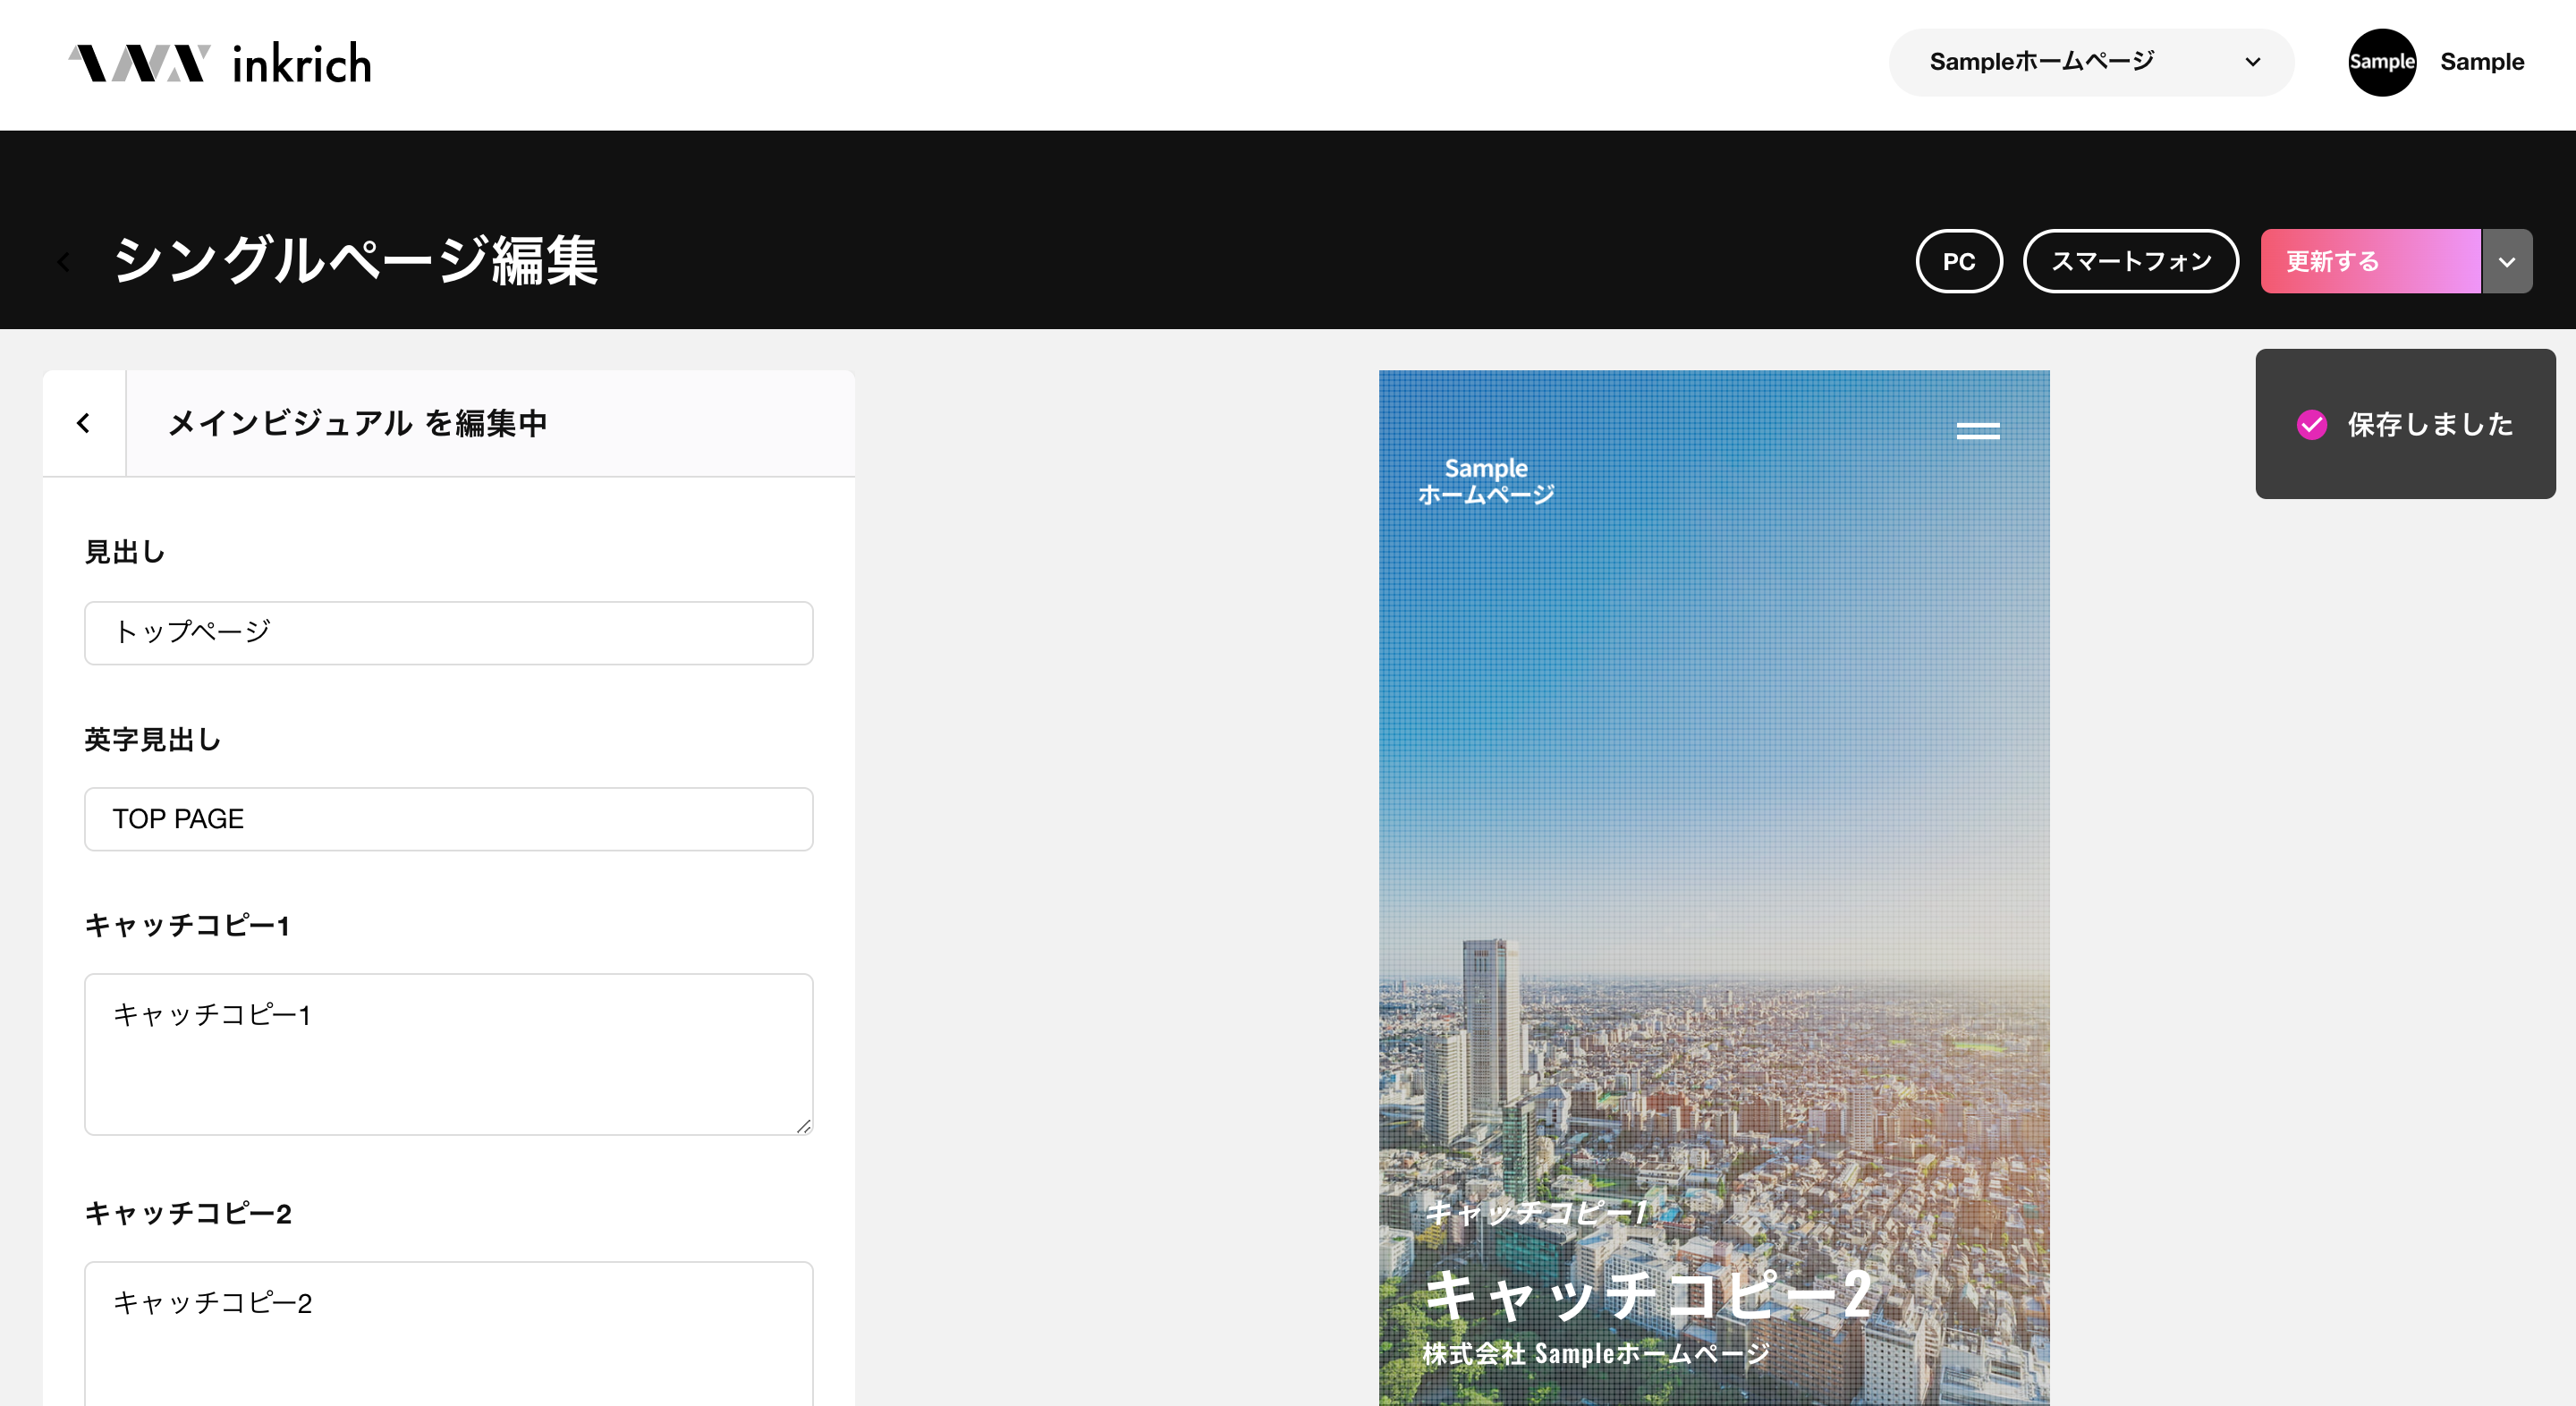This screenshot has width=2576, height=1406.
Task: Click the メインビジュアル を編集中 heading
Action: point(357,423)
